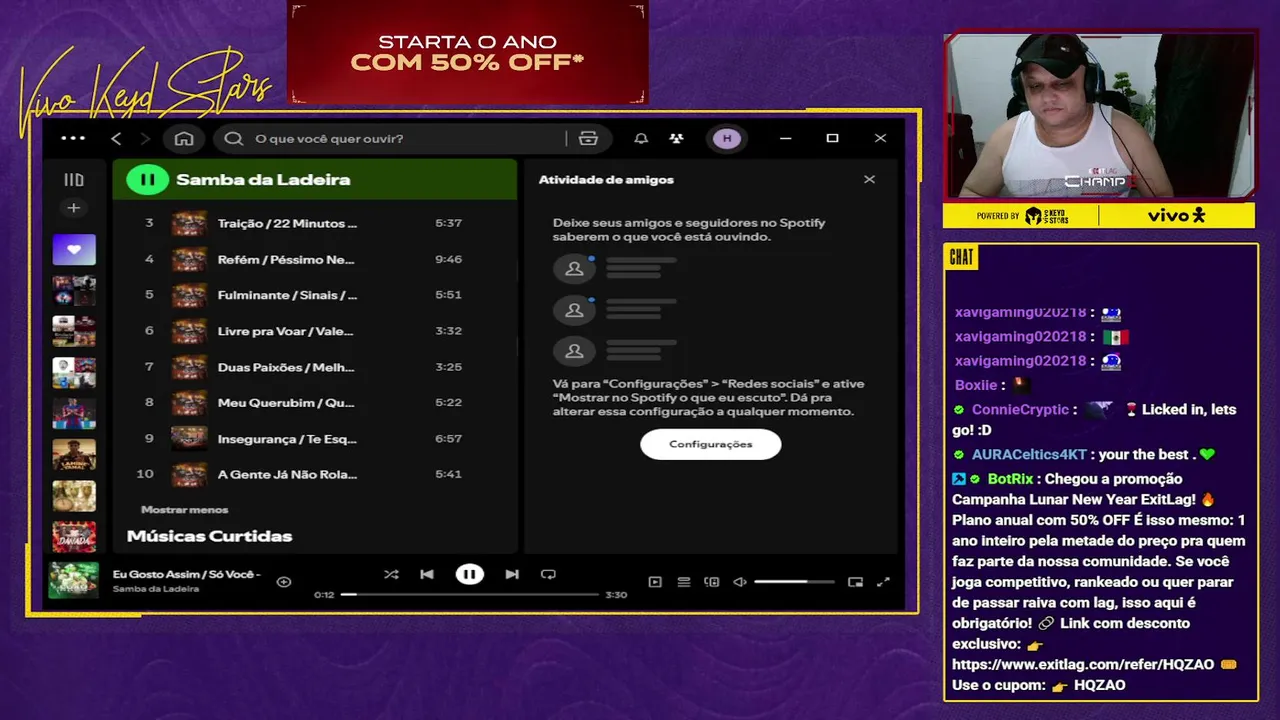Open the notifications bell
The image size is (1280, 720).
click(x=641, y=138)
